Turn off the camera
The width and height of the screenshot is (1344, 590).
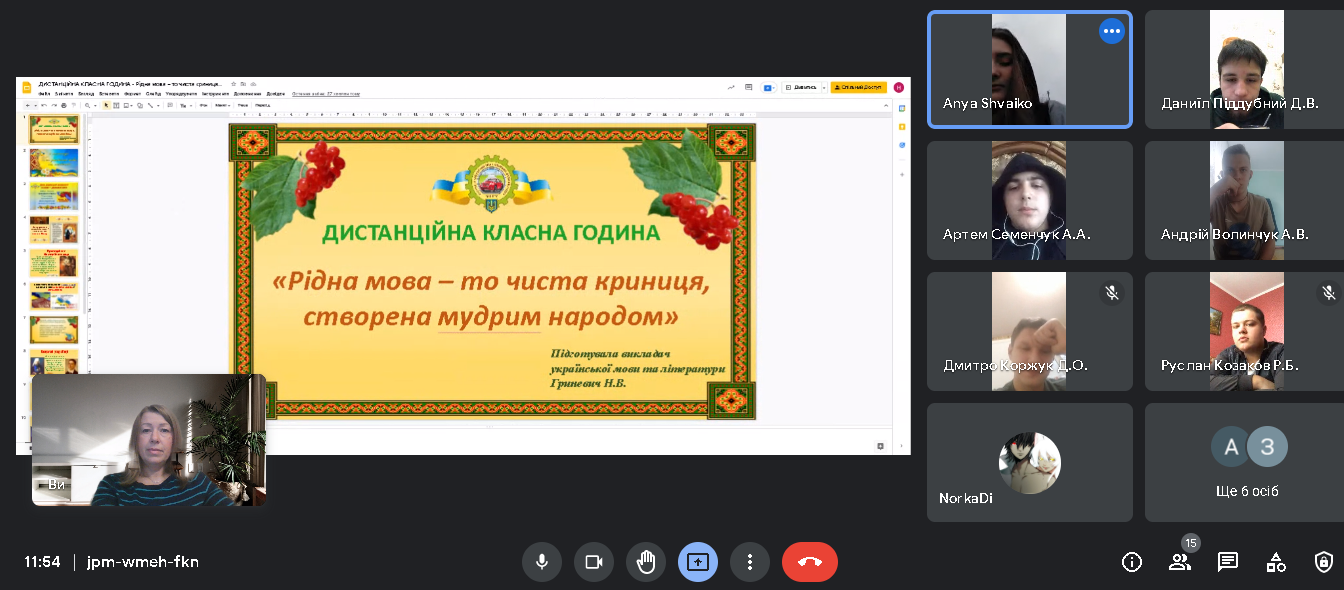click(594, 562)
